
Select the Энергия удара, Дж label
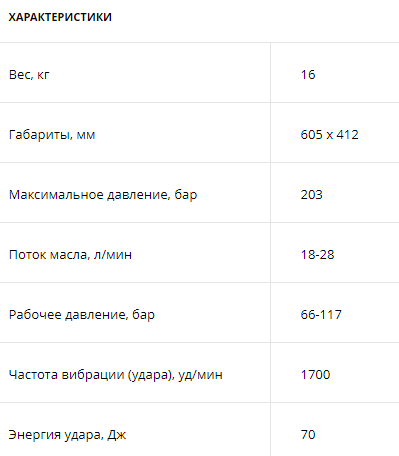tap(67, 435)
